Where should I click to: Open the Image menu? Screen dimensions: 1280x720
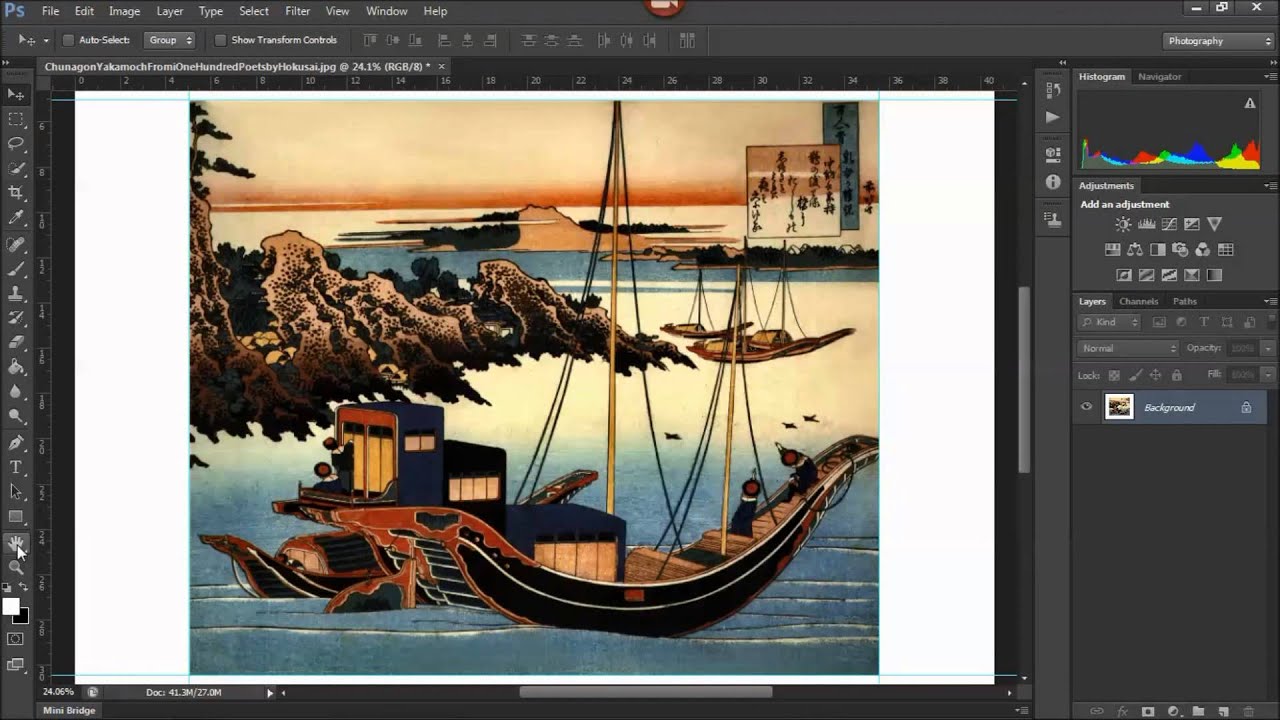pos(124,11)
